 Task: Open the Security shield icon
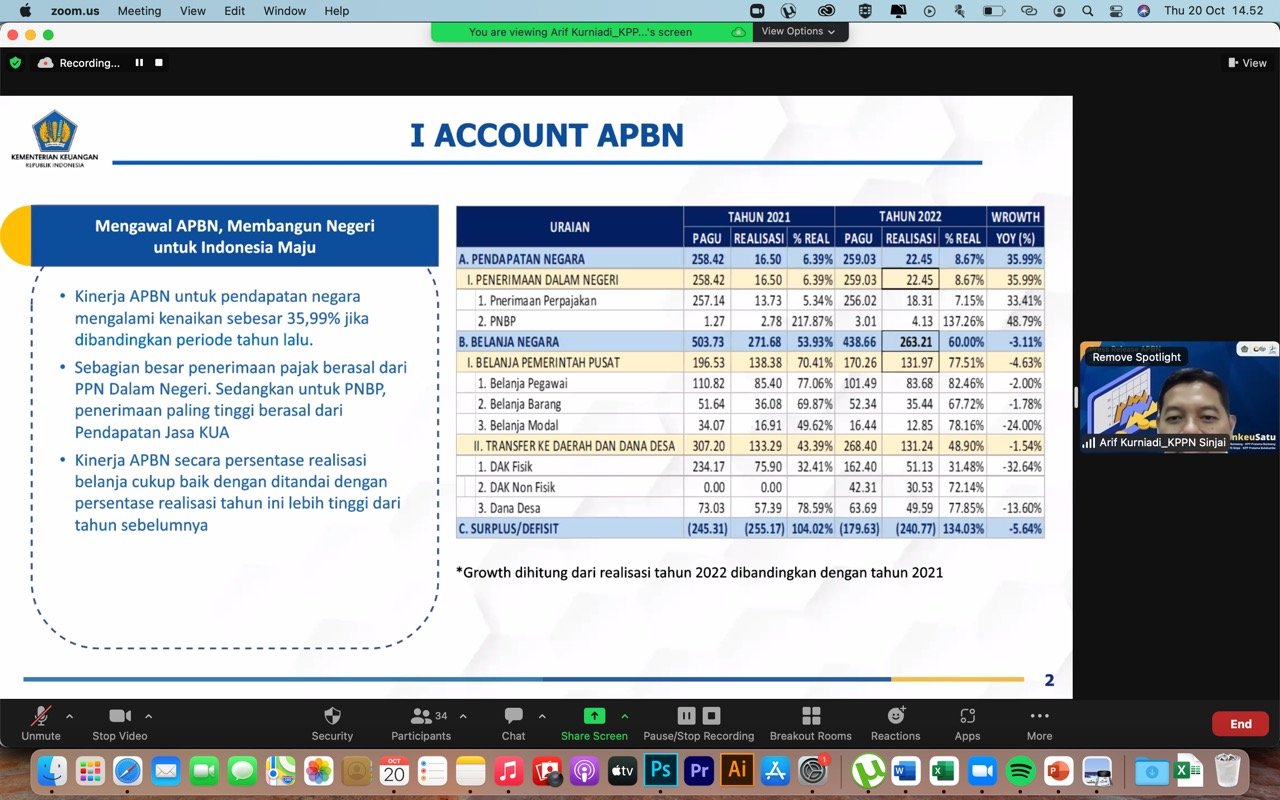tap(332, 716)
